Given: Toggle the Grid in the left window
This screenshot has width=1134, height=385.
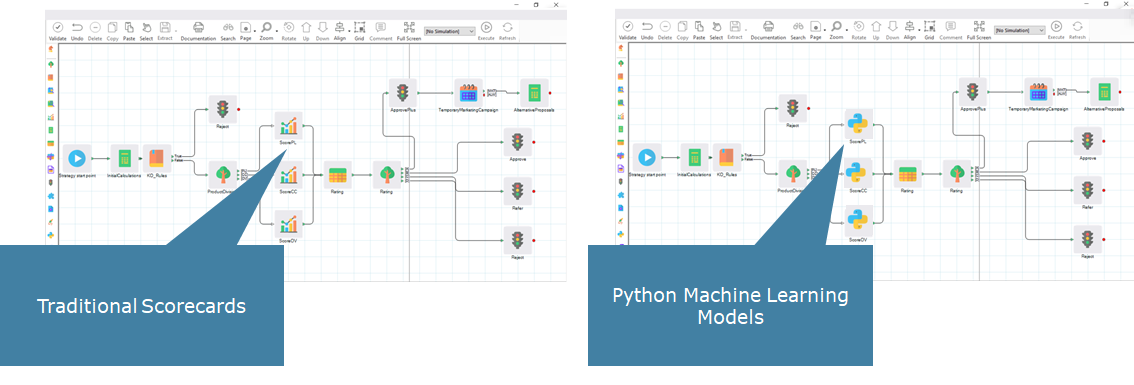Looking at the screenshot, I should click(359, 30).
